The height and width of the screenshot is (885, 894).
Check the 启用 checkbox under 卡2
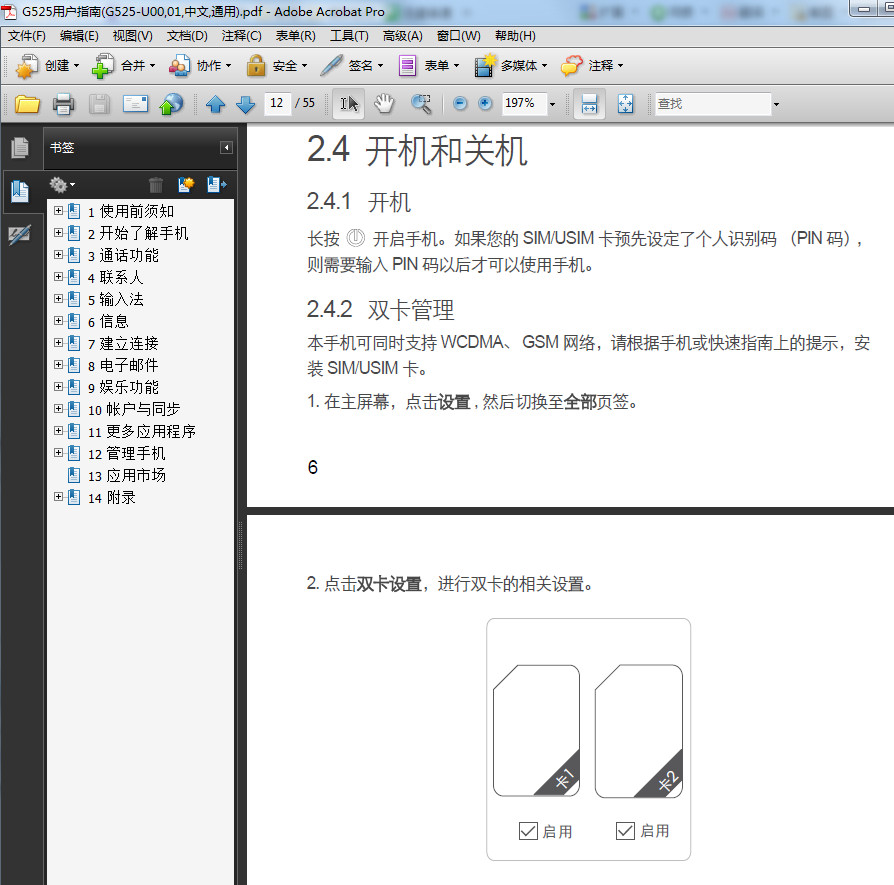(x=623, y=831)
